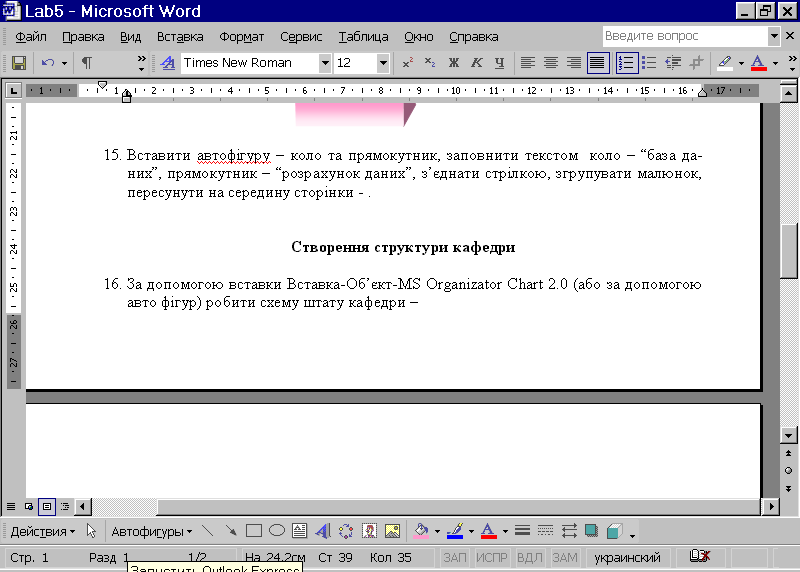The image size is (800, 572).
Task: Select the Oval drawing tool
Action: (x=277, y=532)
